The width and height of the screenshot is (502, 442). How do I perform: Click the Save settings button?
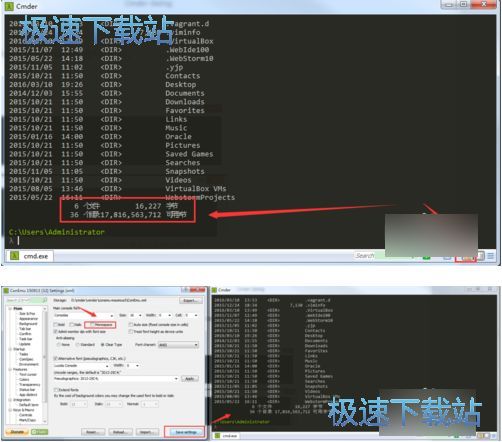tap(186, 432)
